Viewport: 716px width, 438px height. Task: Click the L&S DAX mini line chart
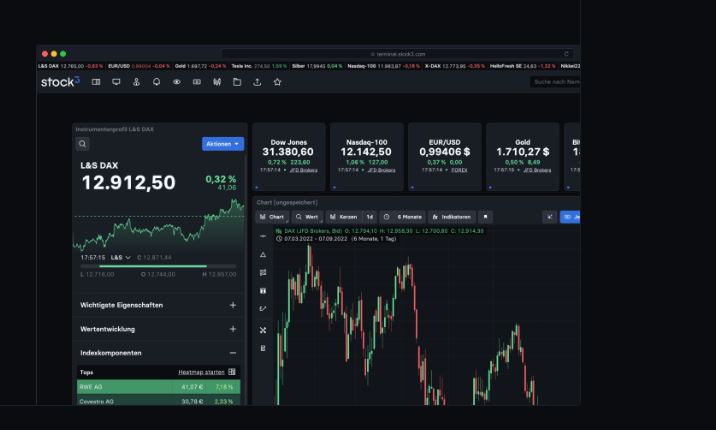coord(158,225)
